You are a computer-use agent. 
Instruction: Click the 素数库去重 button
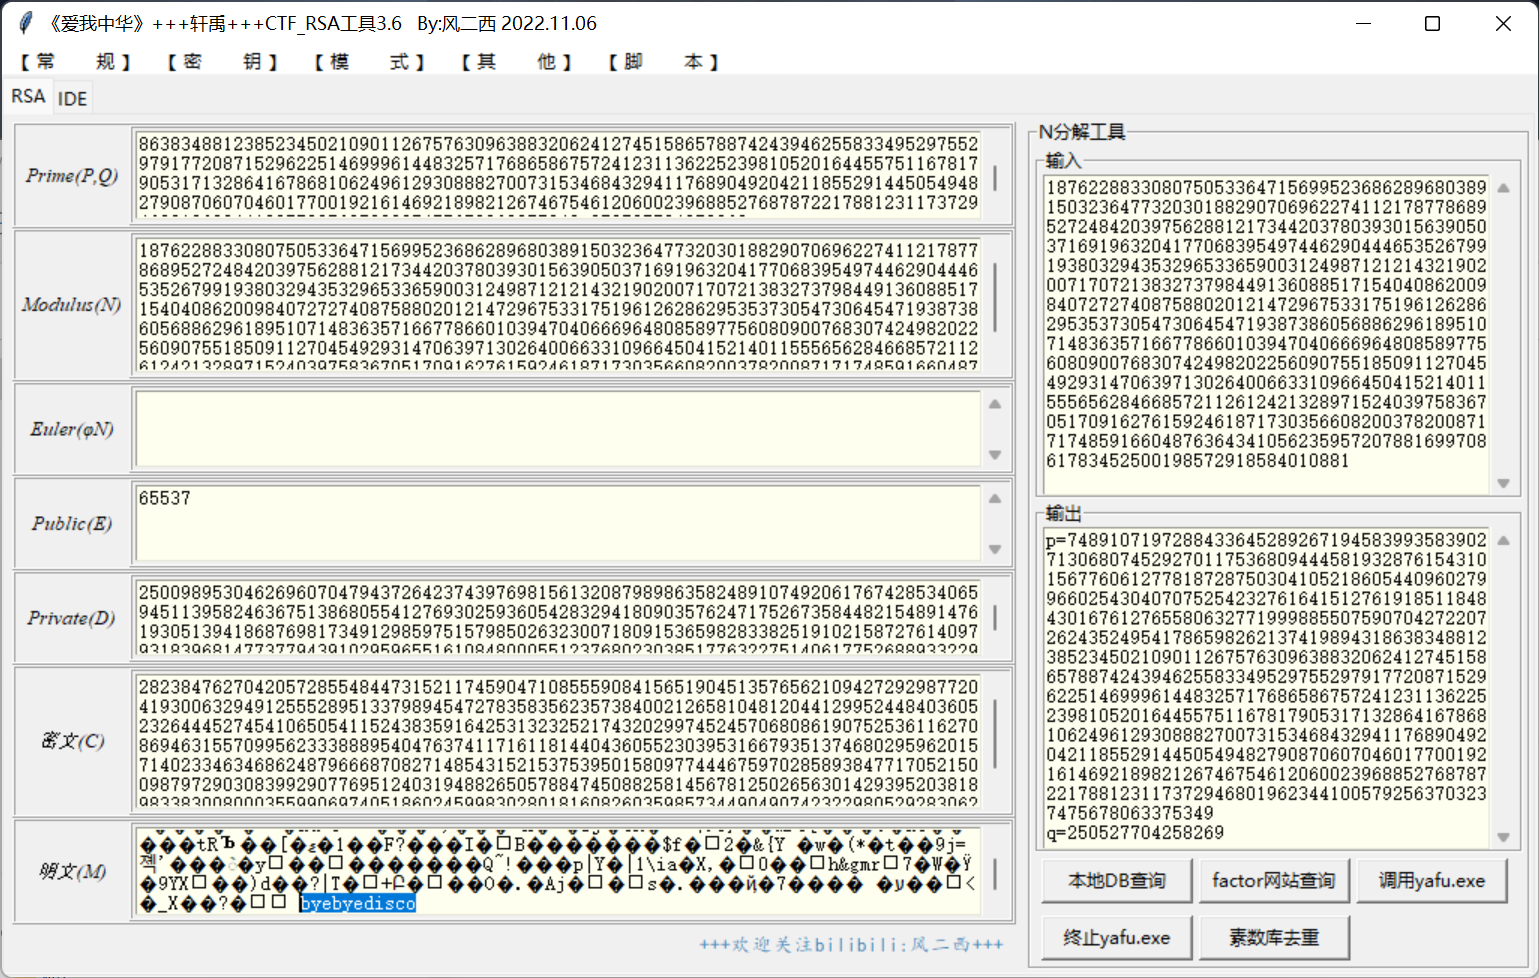(1274, 938)
